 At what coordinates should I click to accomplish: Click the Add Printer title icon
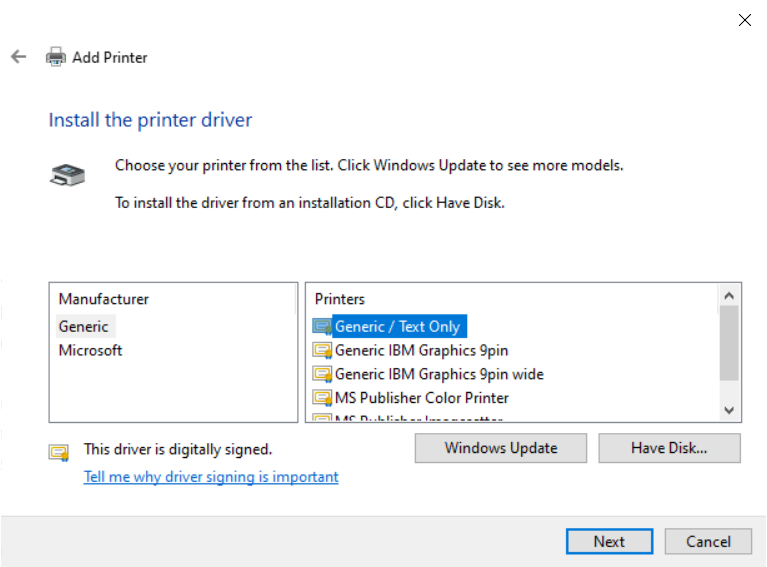pyautogui.click(x=56, y=57)
